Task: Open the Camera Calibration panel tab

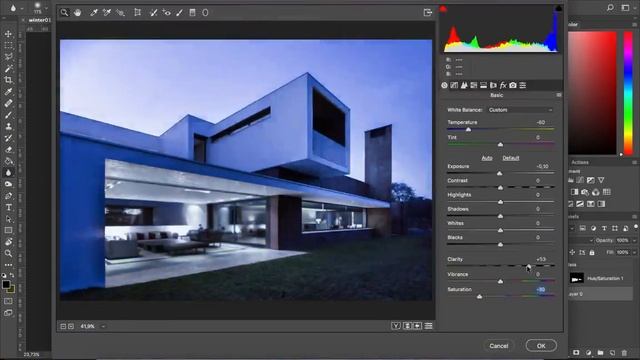Action: [x=513, y=85]
